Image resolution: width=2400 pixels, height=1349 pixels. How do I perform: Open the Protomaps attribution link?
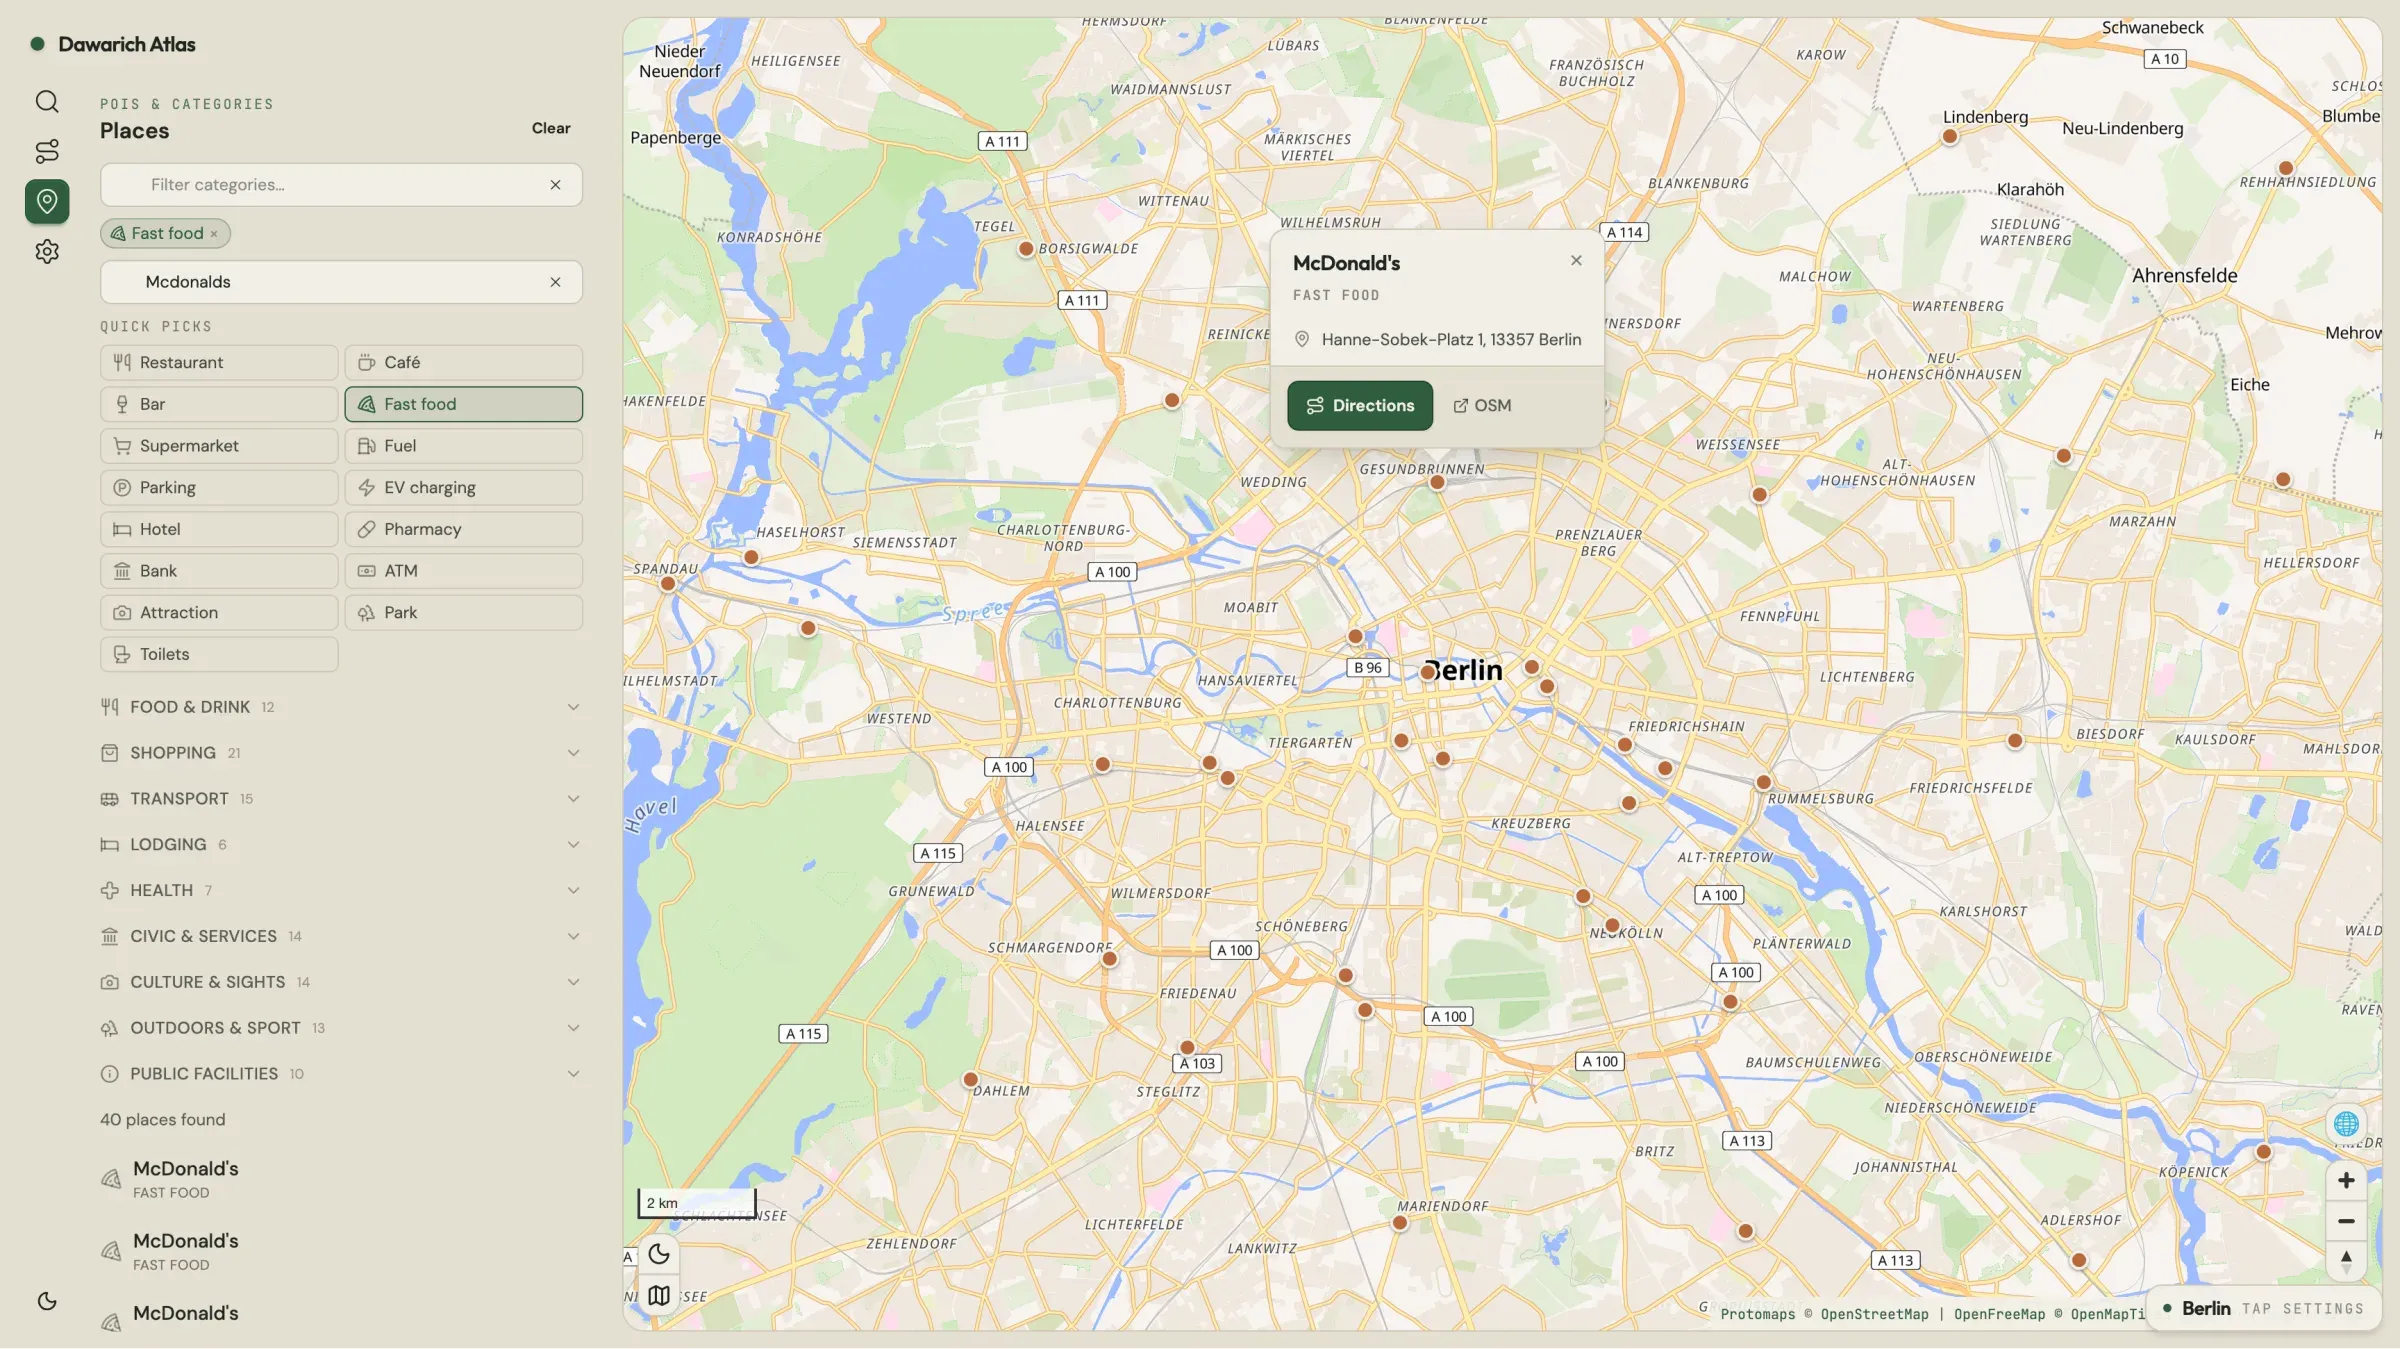tap(1757, 1314)
